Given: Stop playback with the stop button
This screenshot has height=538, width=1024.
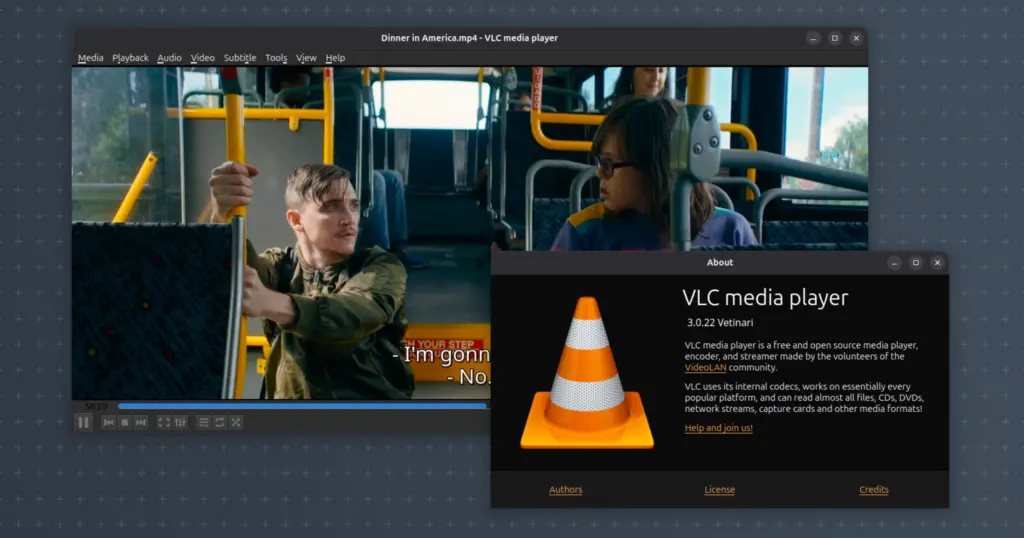Looking at the screenshot, I should [x=124, y=423].
